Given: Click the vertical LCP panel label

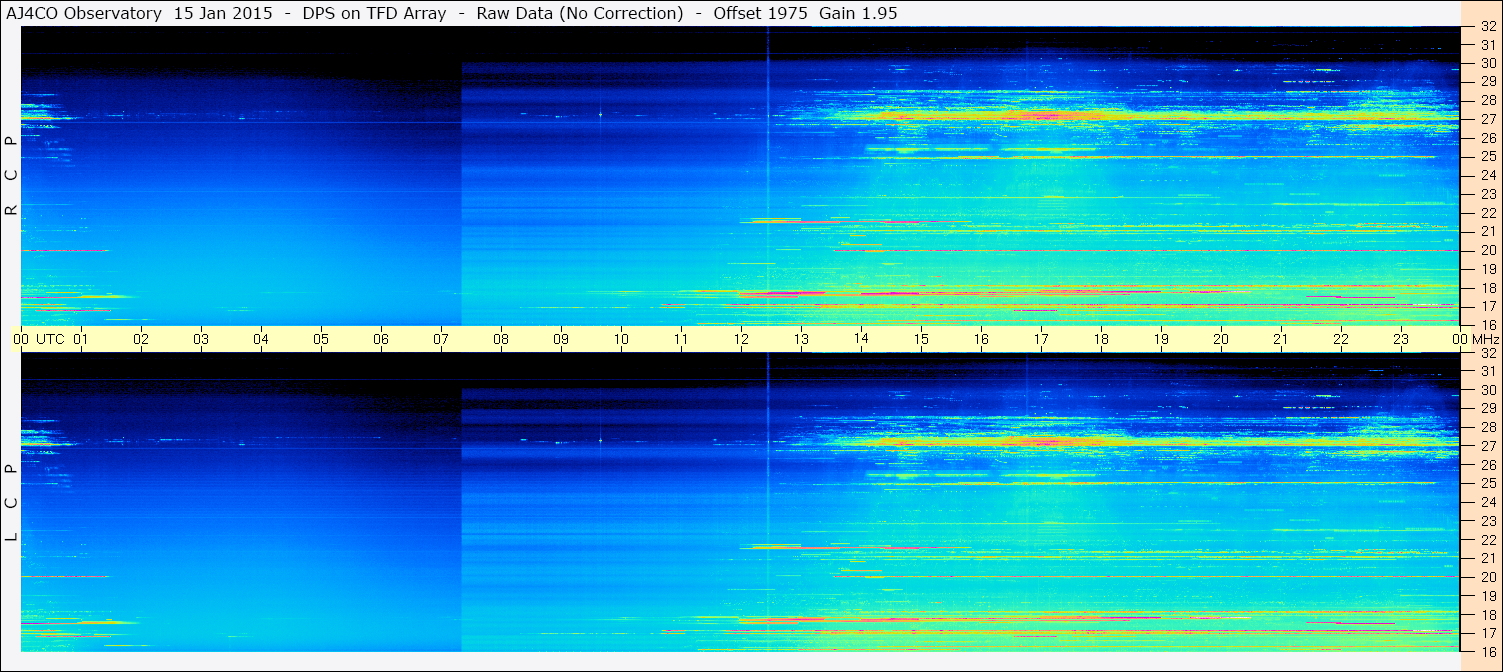Looking at the screenshot, I should tap(11, 503).
